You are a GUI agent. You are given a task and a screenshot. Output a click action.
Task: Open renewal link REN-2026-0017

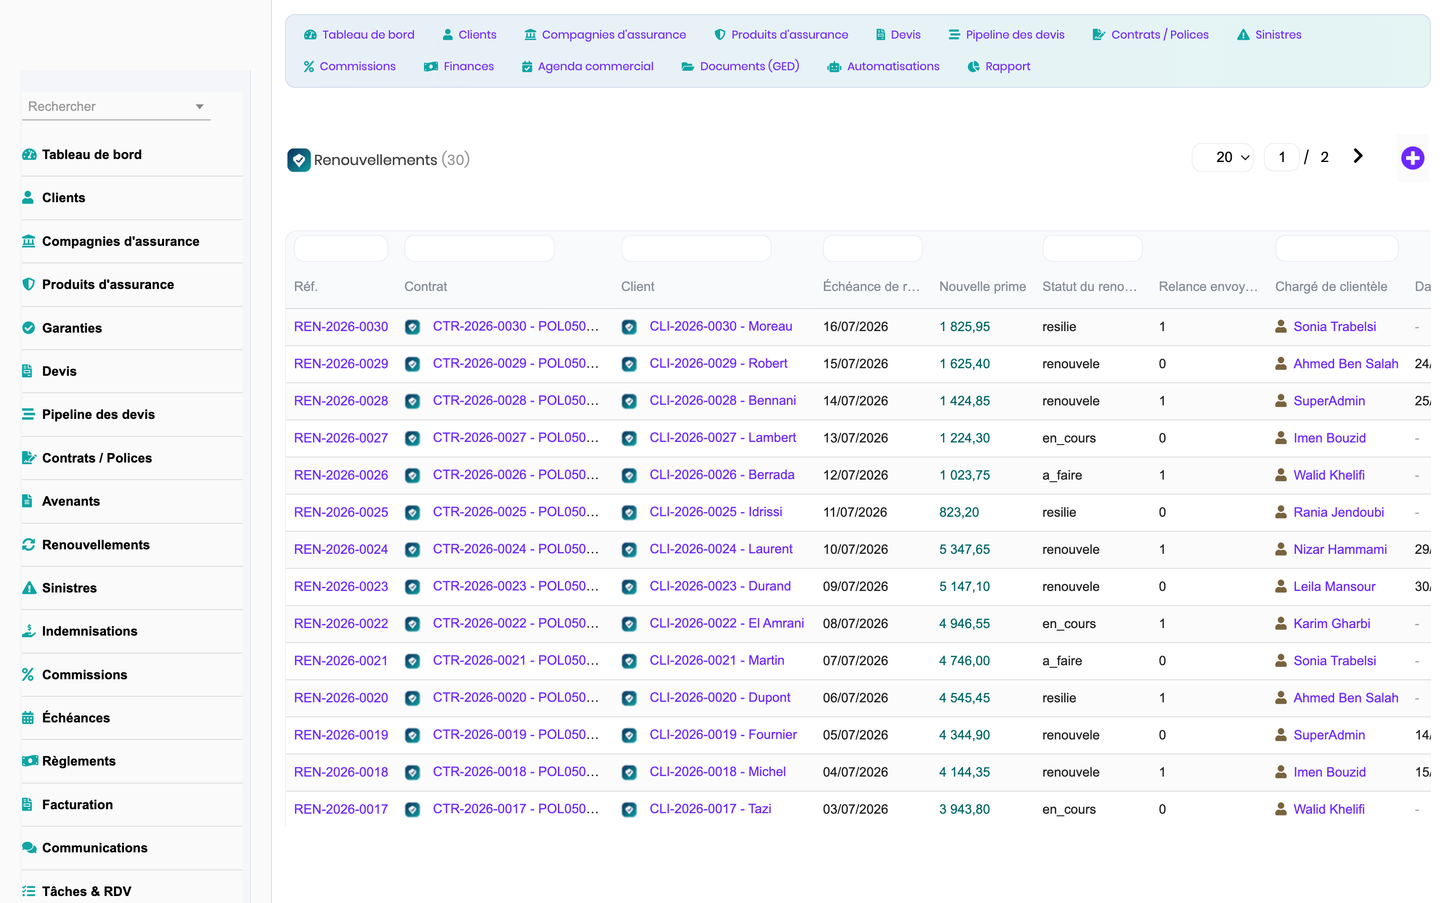pyautogui.click(x=341, y=809)
